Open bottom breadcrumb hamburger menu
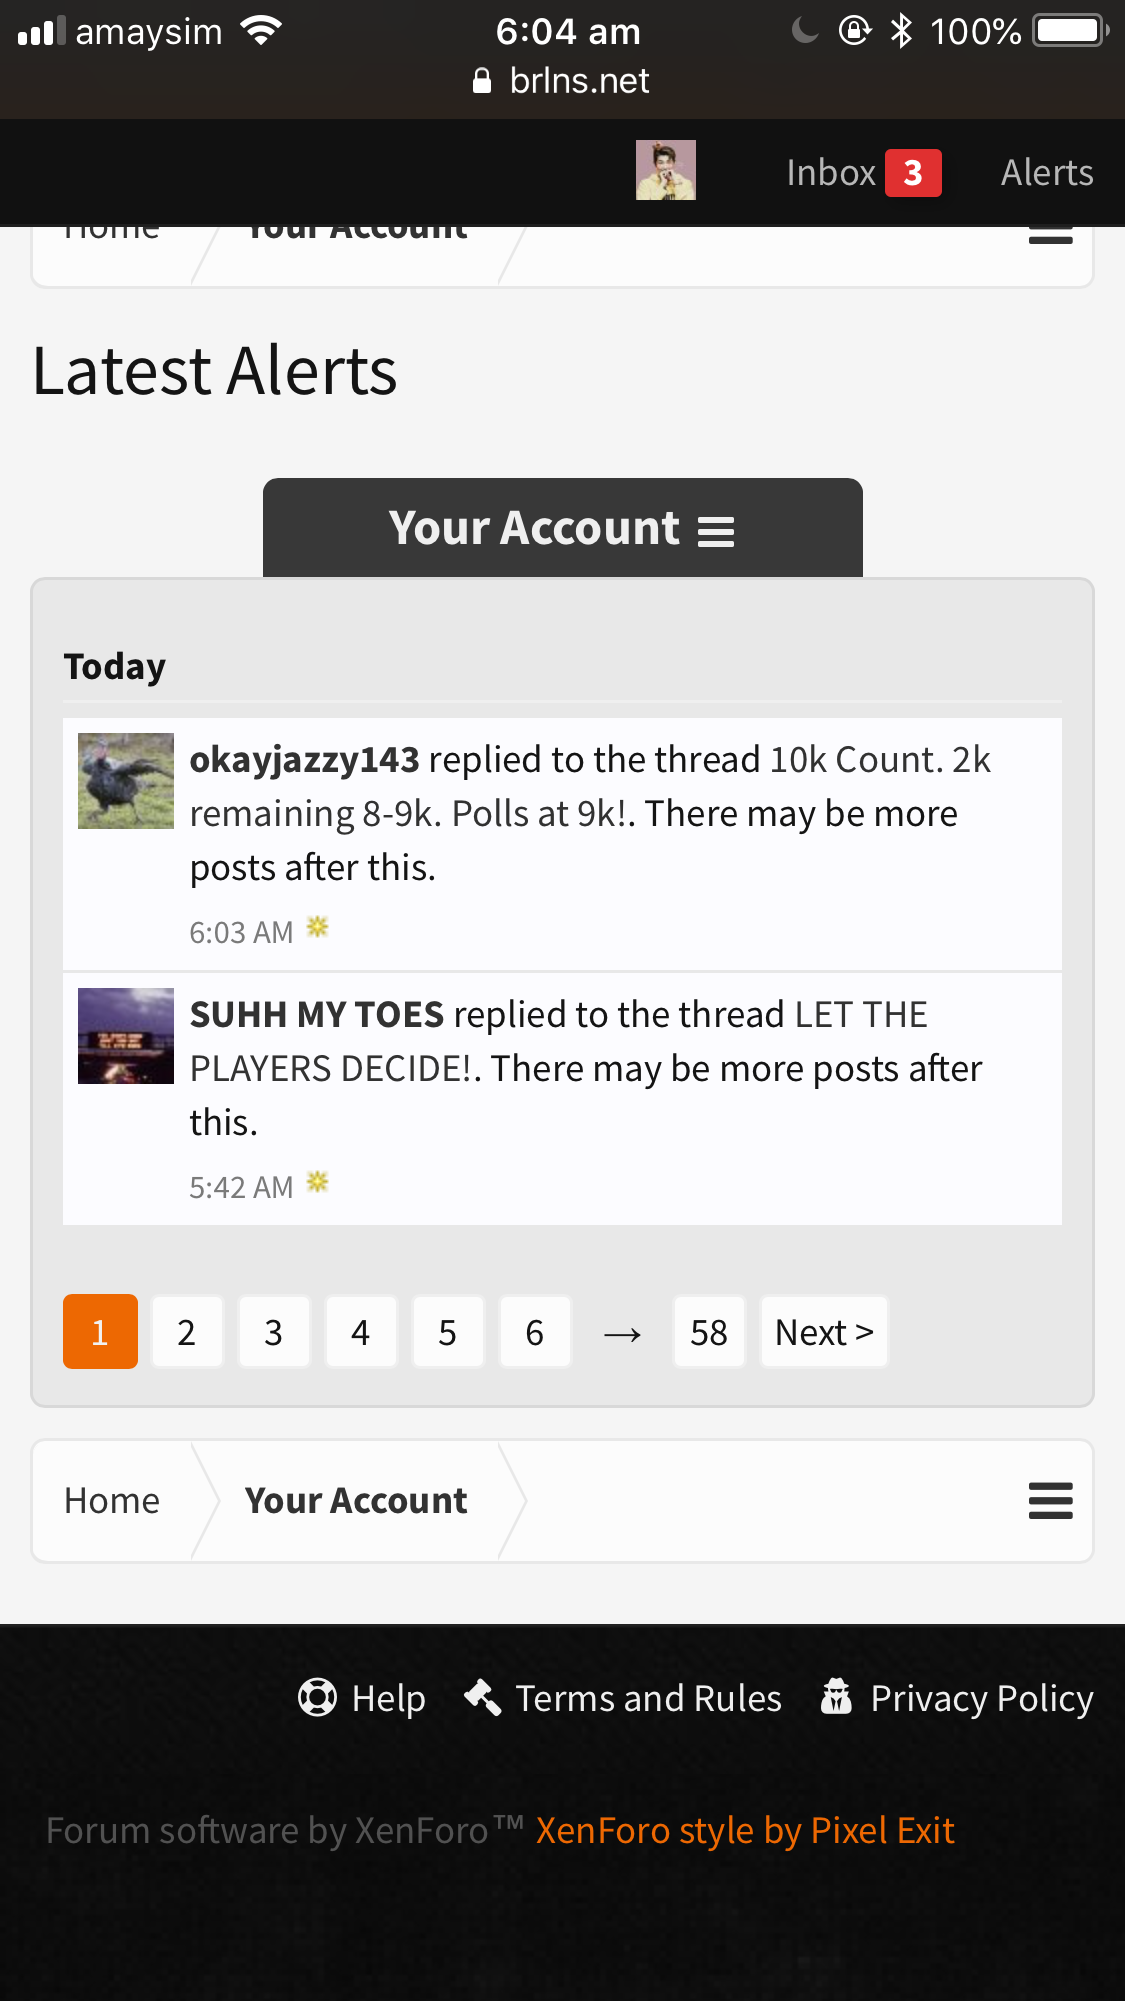This screenshot has width=1125, height=2001. tap(1050, 1501)
